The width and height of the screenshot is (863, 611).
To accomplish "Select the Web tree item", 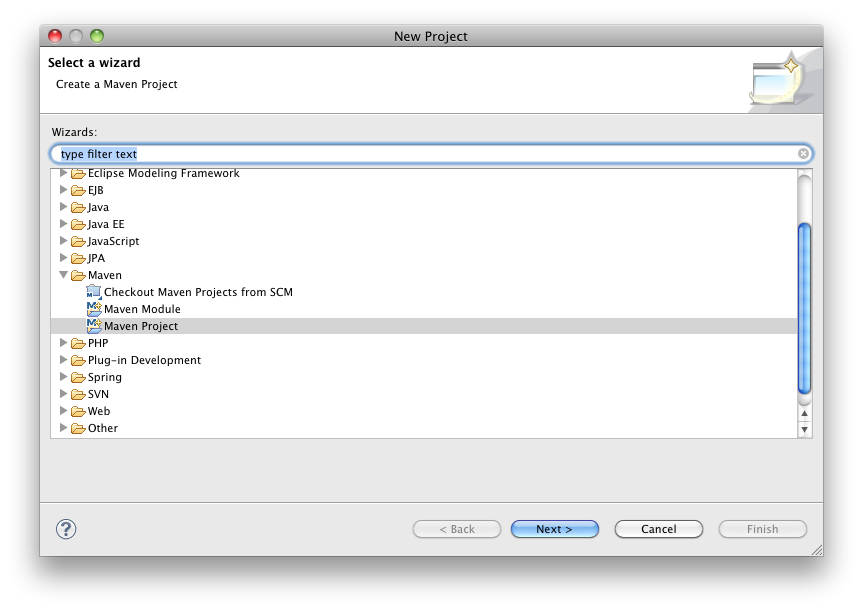I will point(99,411).
